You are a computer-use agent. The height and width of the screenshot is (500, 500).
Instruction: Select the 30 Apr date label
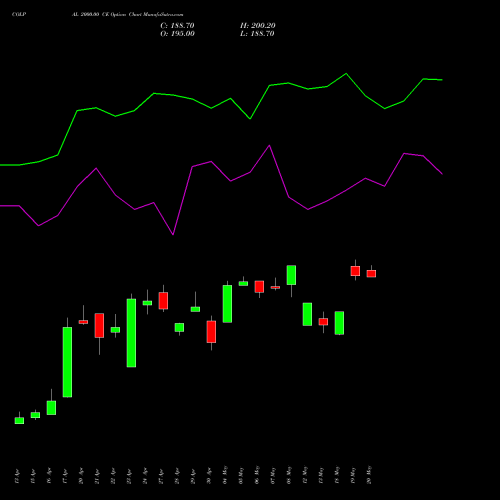pyautogui.click(x=209, y=476)
